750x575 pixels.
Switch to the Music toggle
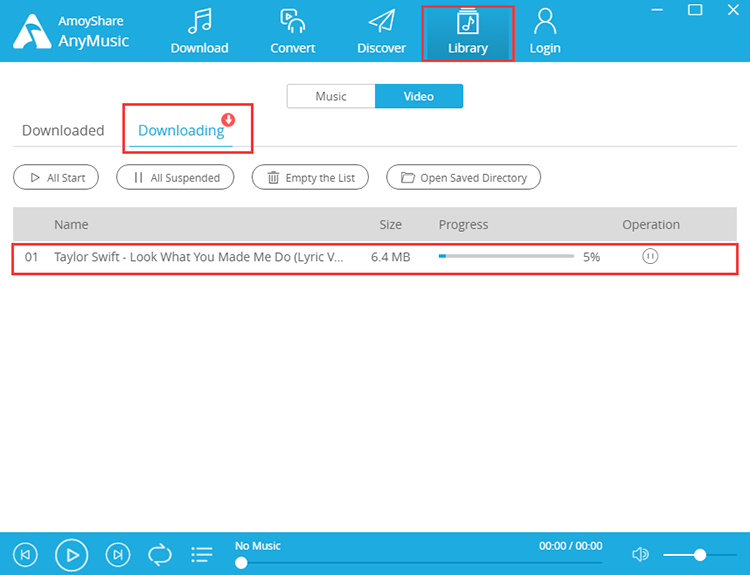[331, 96]
